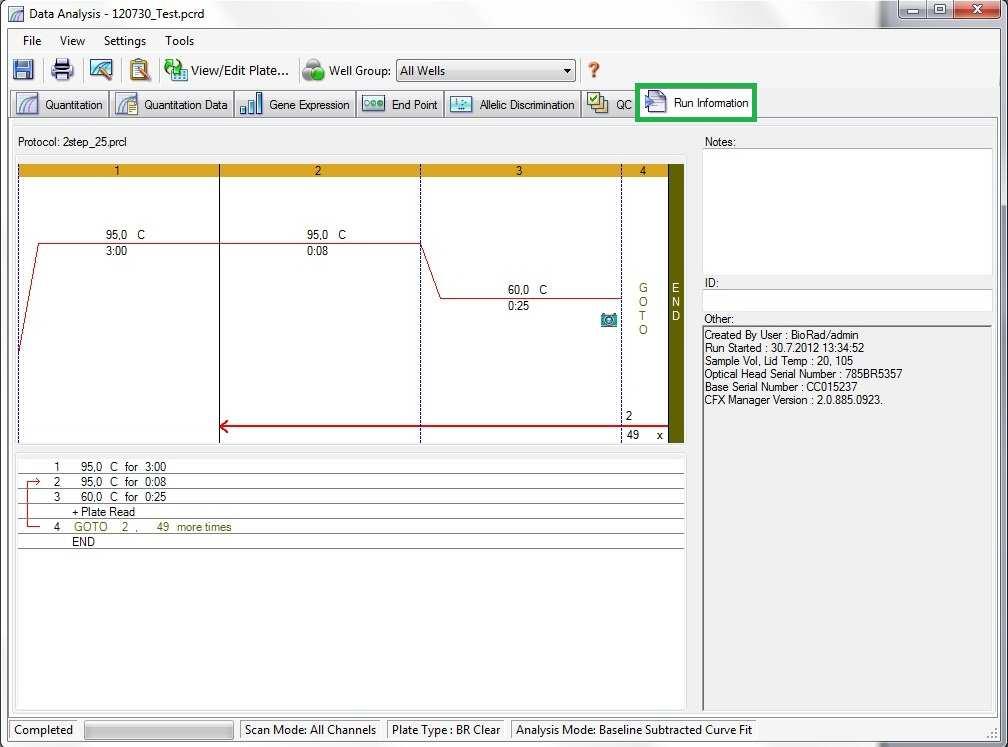Open the trace styles chart icon
Screen dimensions: 1008x747
[x=101, y=69]
